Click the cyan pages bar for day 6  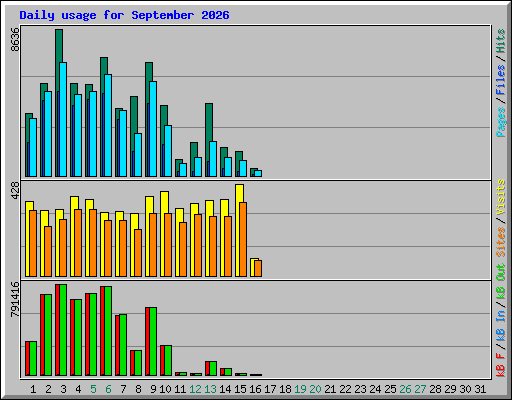[x=108, y=126]
